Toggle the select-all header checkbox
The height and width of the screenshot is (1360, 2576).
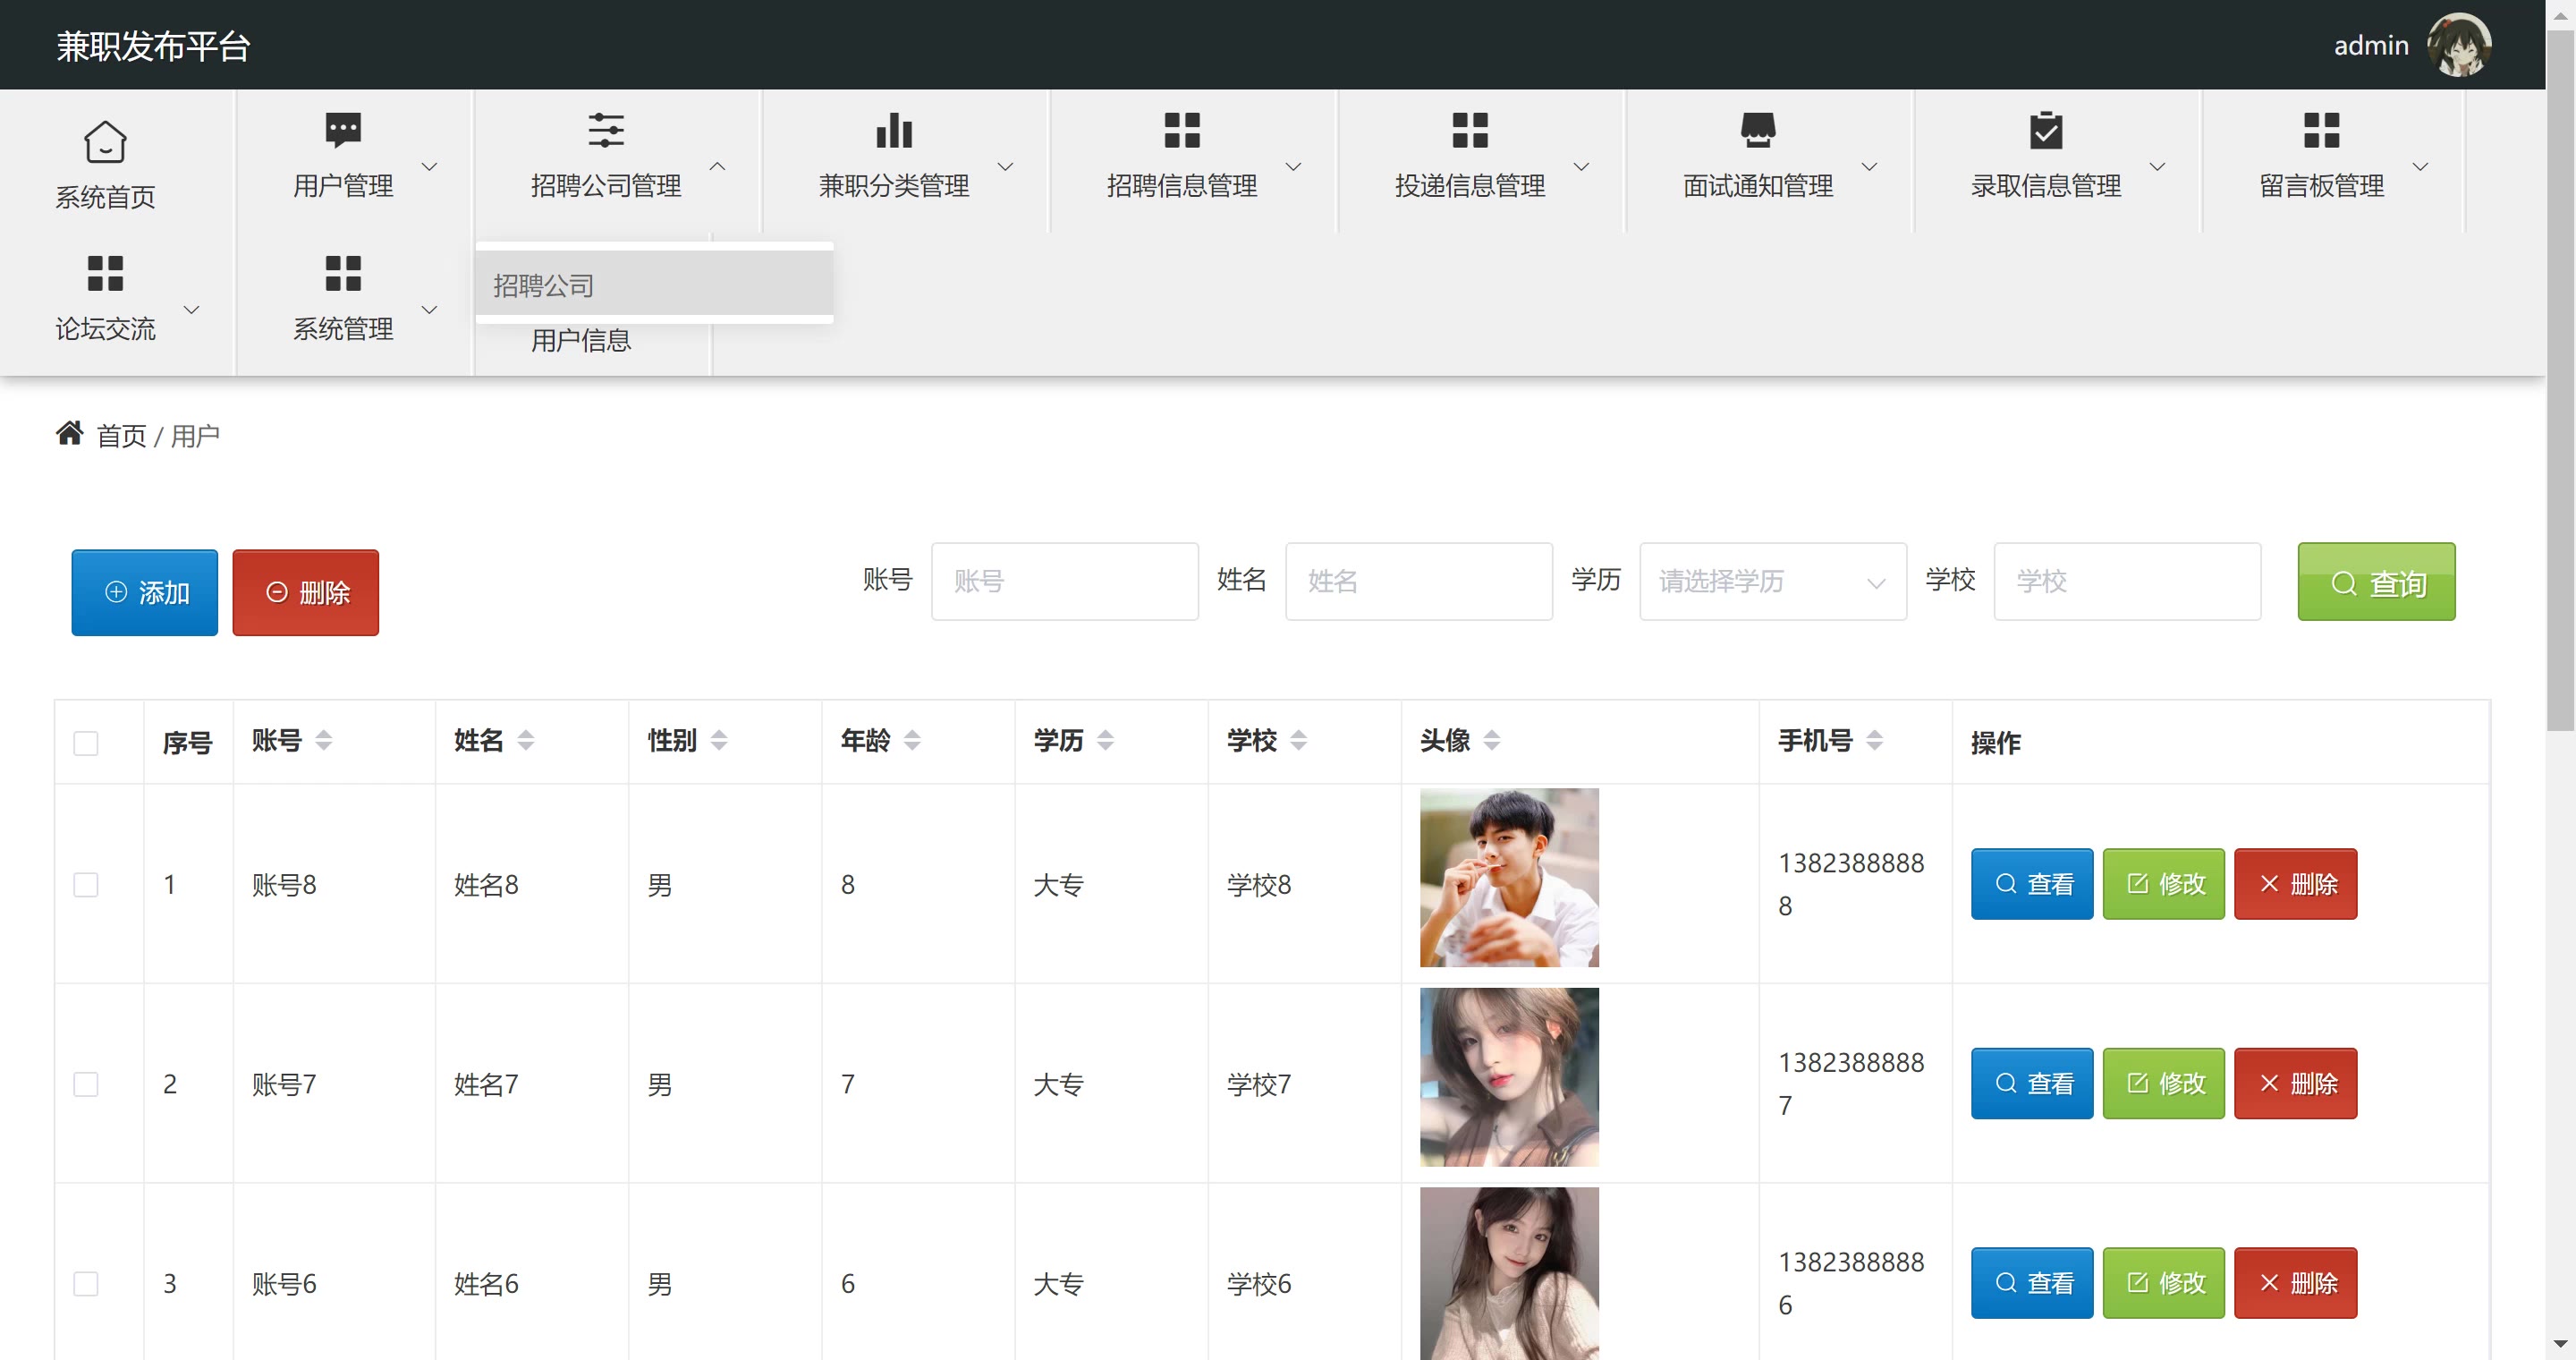[x=86, y=743]
